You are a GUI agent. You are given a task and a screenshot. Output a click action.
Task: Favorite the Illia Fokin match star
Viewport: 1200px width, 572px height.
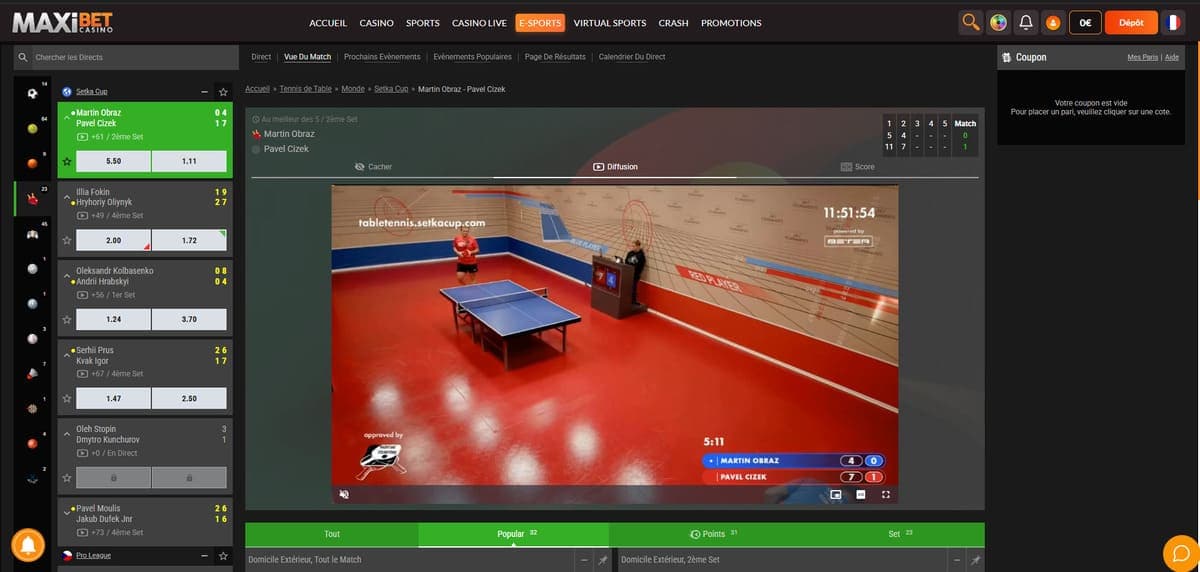click(x=66, y=240)
